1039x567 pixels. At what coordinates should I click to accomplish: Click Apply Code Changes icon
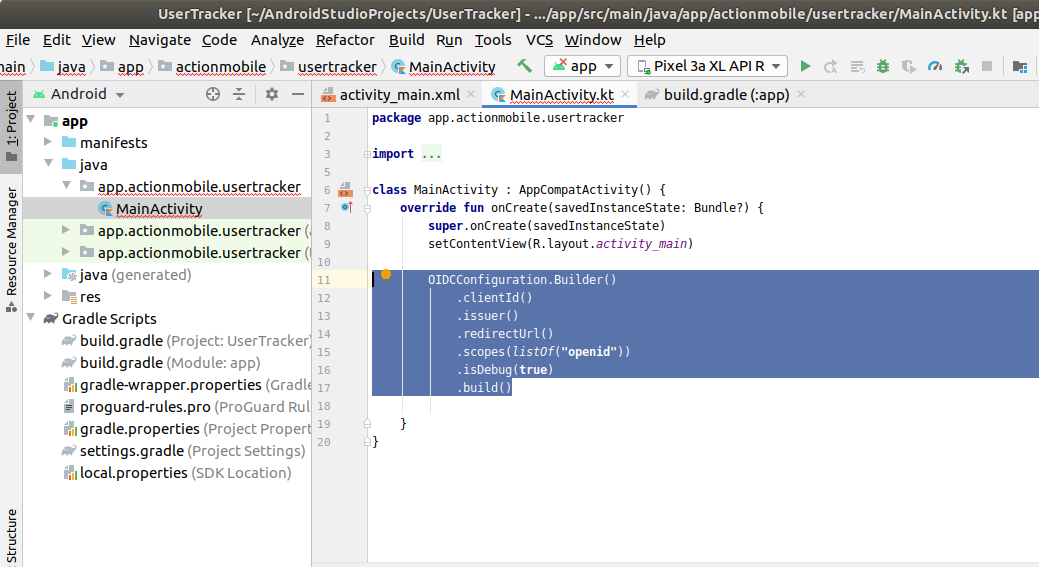(857, 66)
